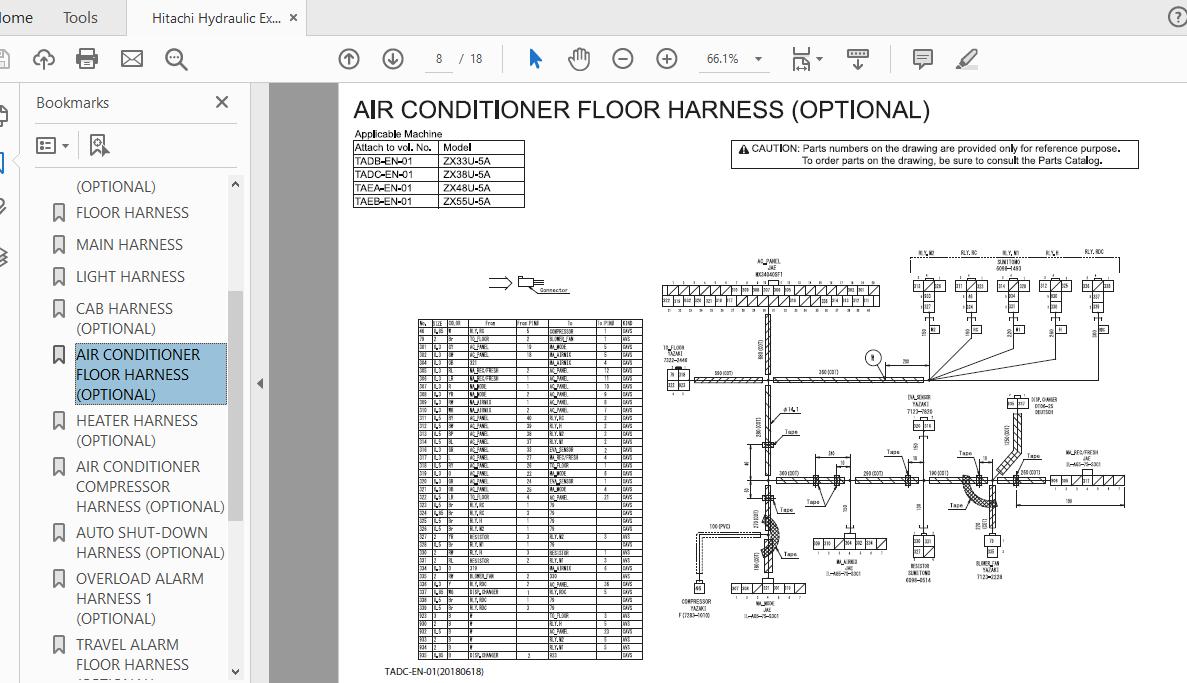Send file by email envelope icon
This screenshot has height=683, width=1187.
pos(132,59)
